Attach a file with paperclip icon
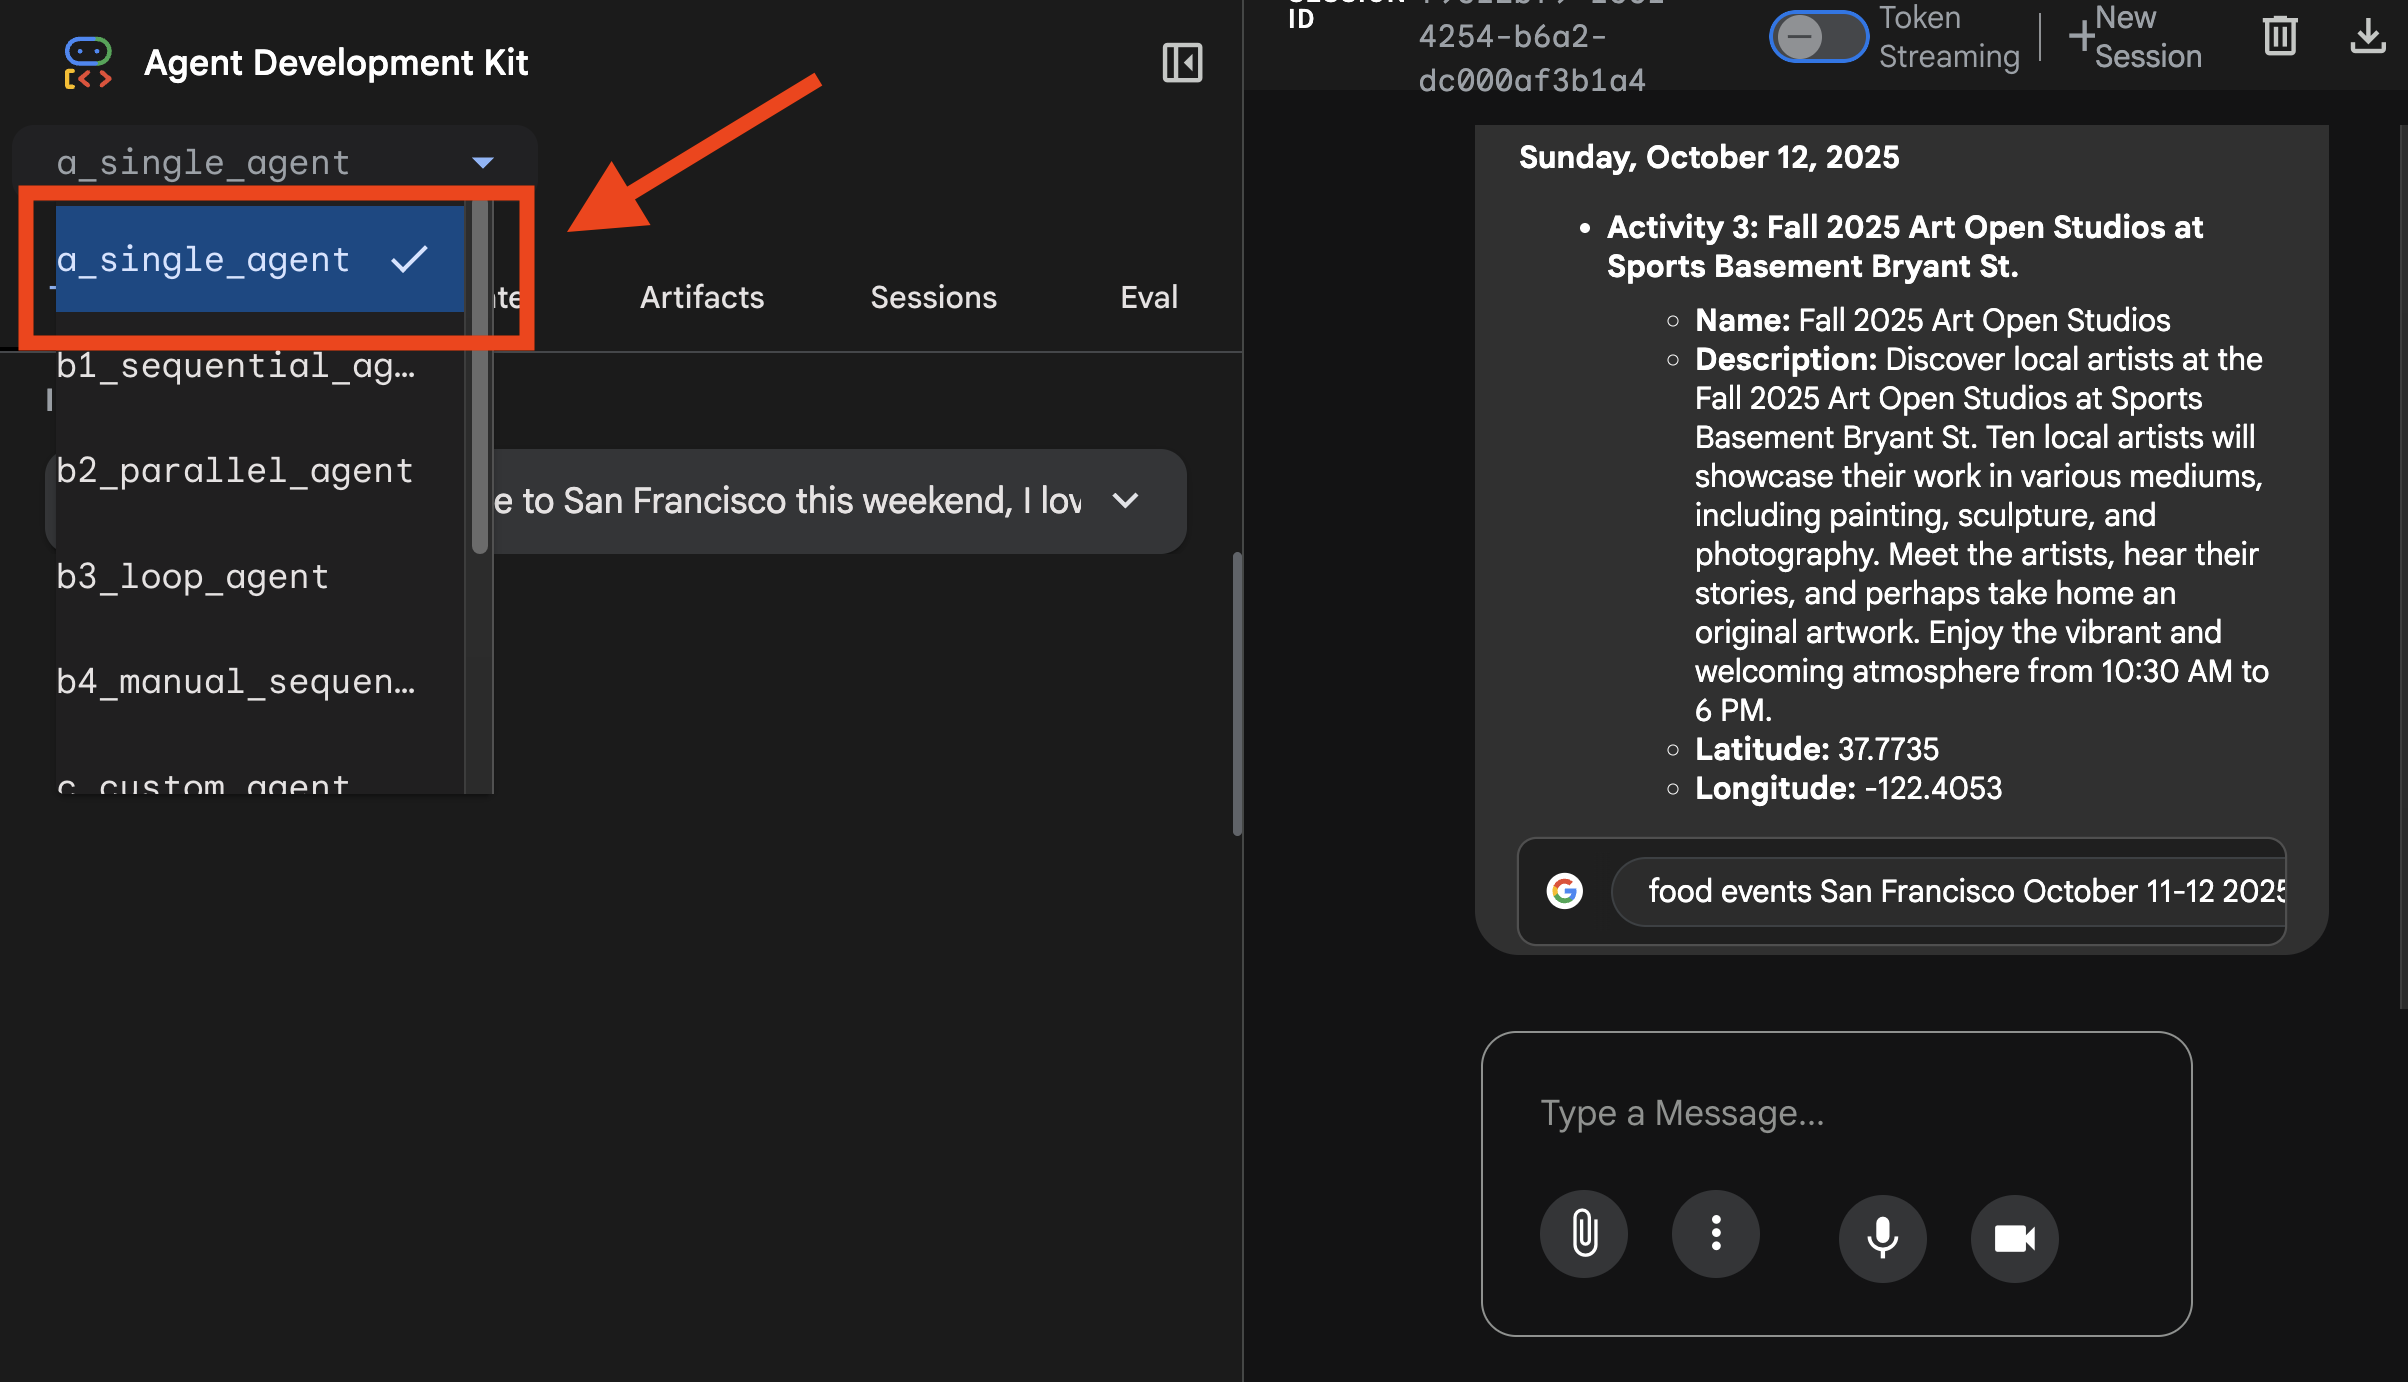 (x=1584, y=1234)
